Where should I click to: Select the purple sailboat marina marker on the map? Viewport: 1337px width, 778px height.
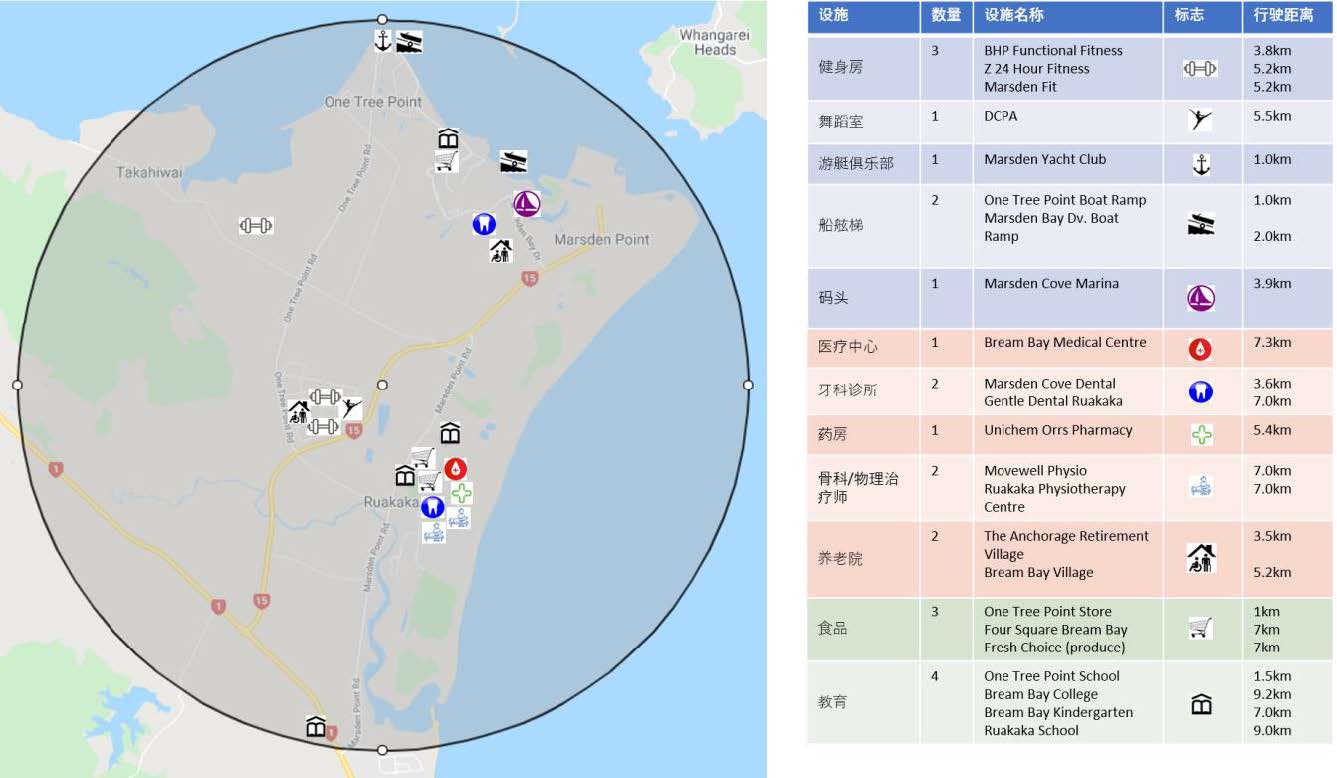tap(527, 204)
